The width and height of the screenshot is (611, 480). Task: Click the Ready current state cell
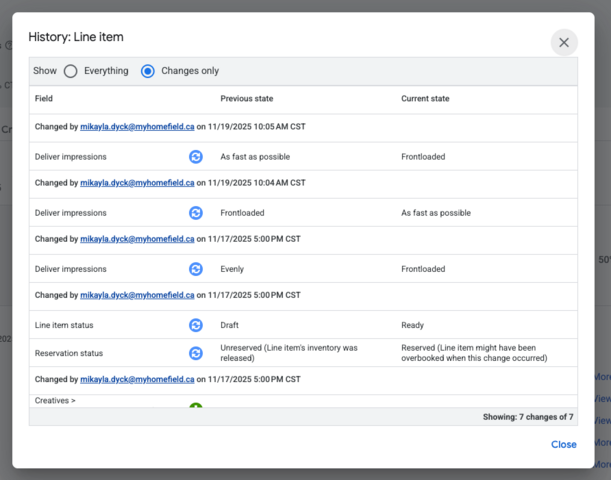coord(412,325)
